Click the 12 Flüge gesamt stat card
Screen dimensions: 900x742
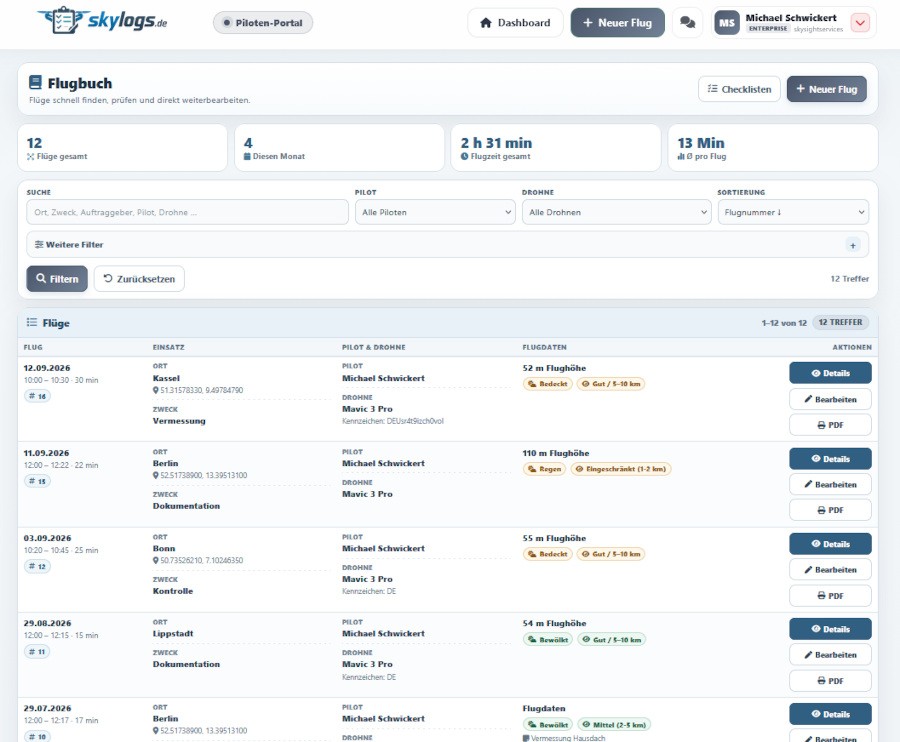tap(122, 147)
